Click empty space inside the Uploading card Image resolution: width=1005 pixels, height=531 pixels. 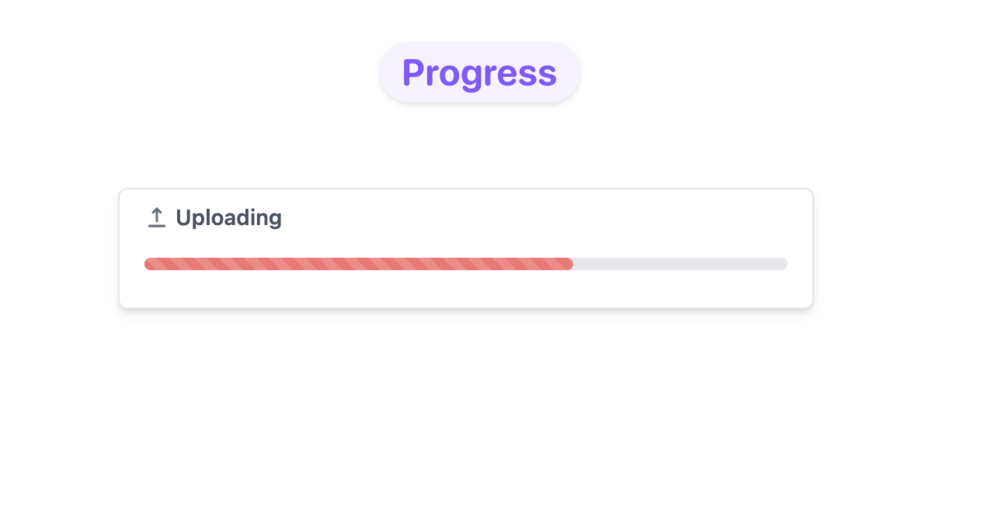(x=500, y=290)
